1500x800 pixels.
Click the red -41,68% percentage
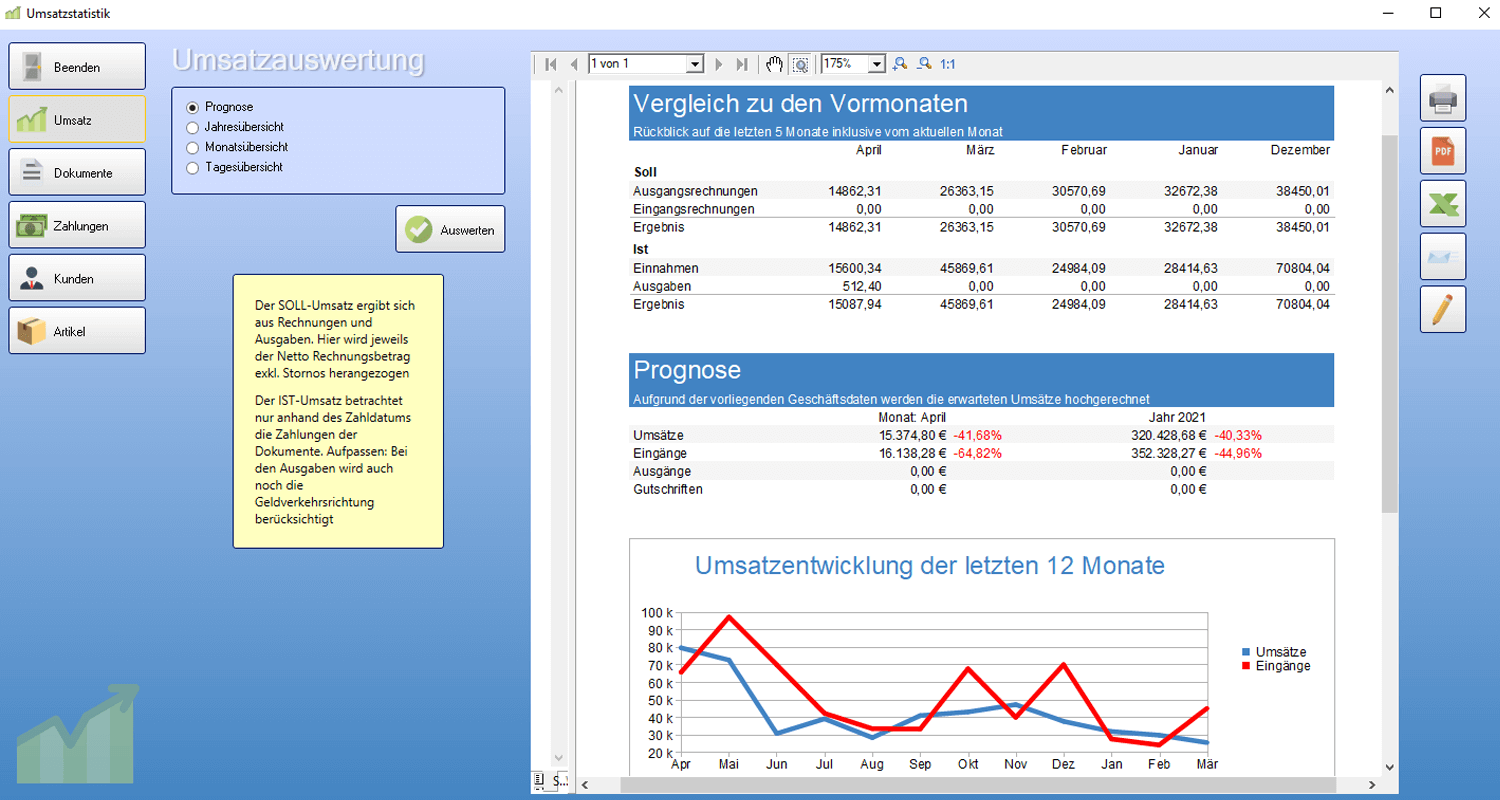point(977,435)
